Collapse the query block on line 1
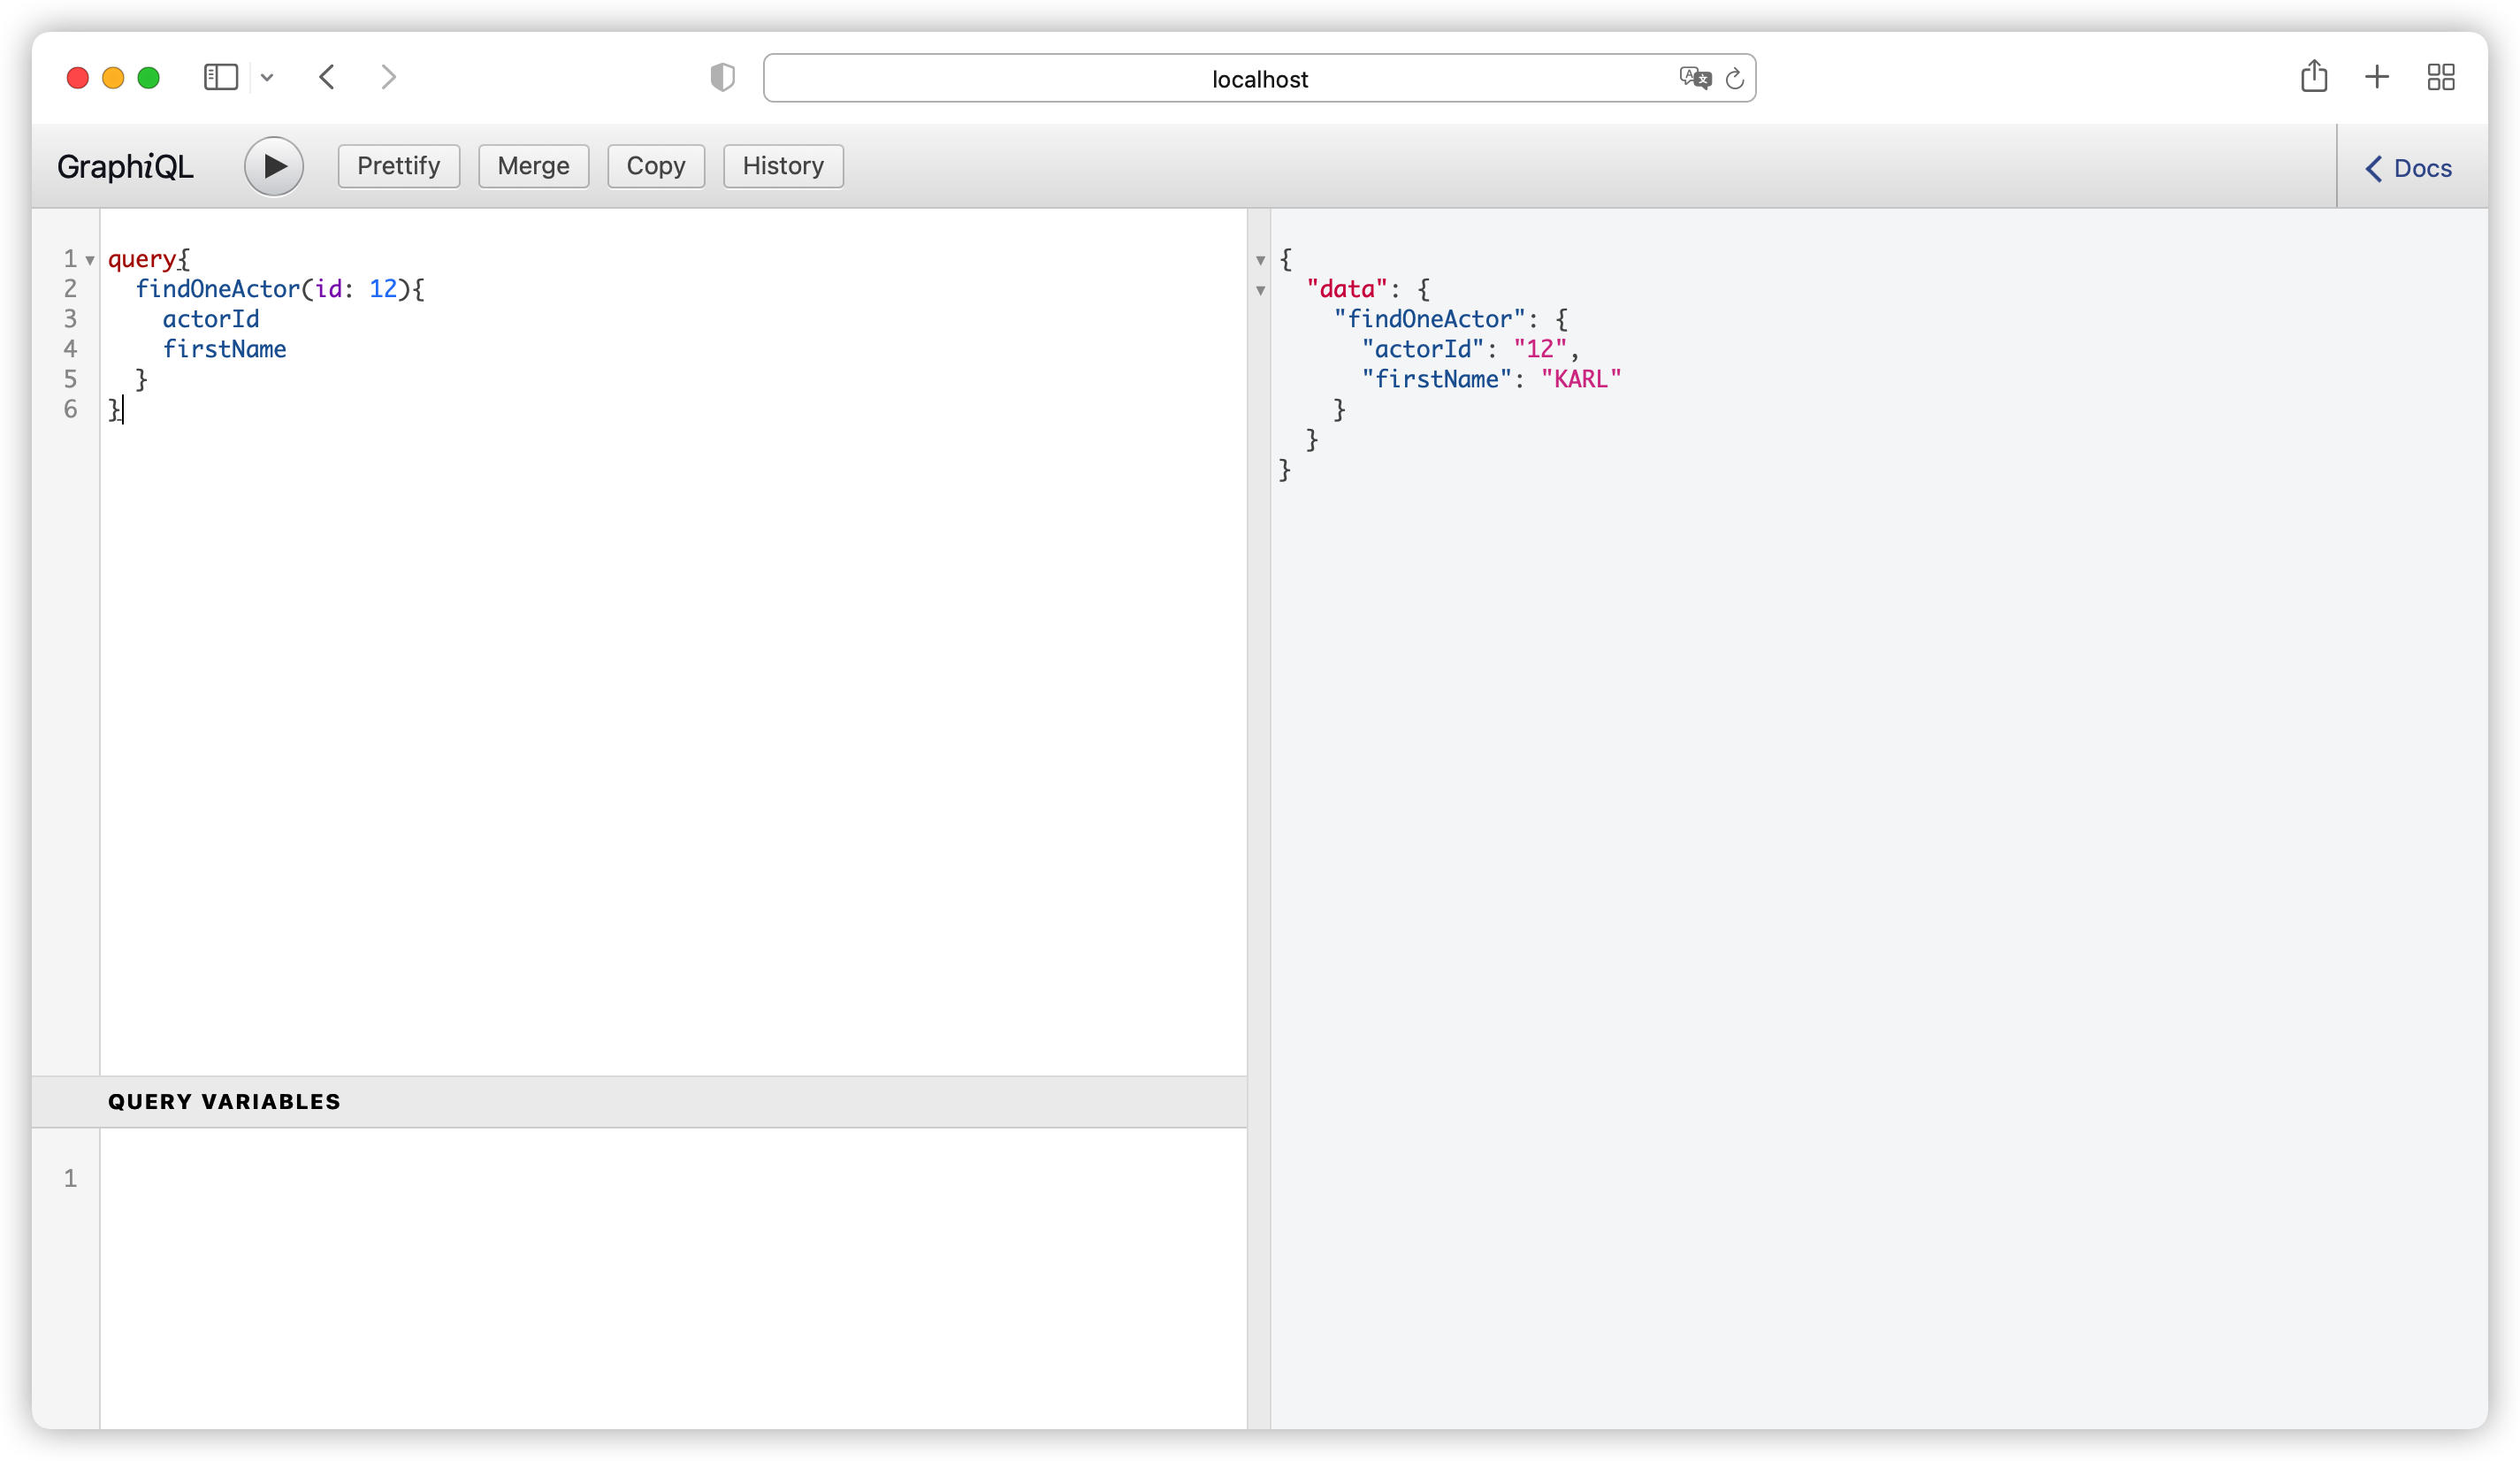The width and height of the screenshot is (2520, 1461). 90,260
